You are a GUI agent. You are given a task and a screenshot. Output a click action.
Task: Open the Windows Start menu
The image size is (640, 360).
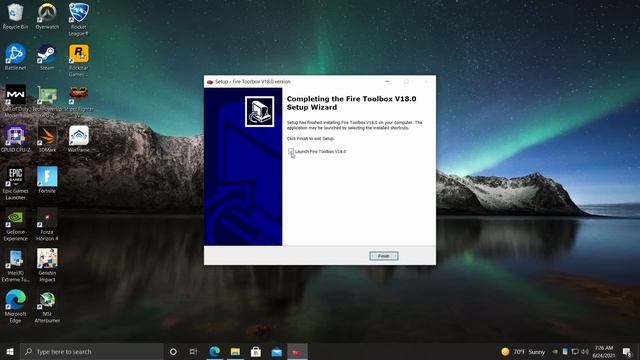pyautogui.click(x=10, y=351)
